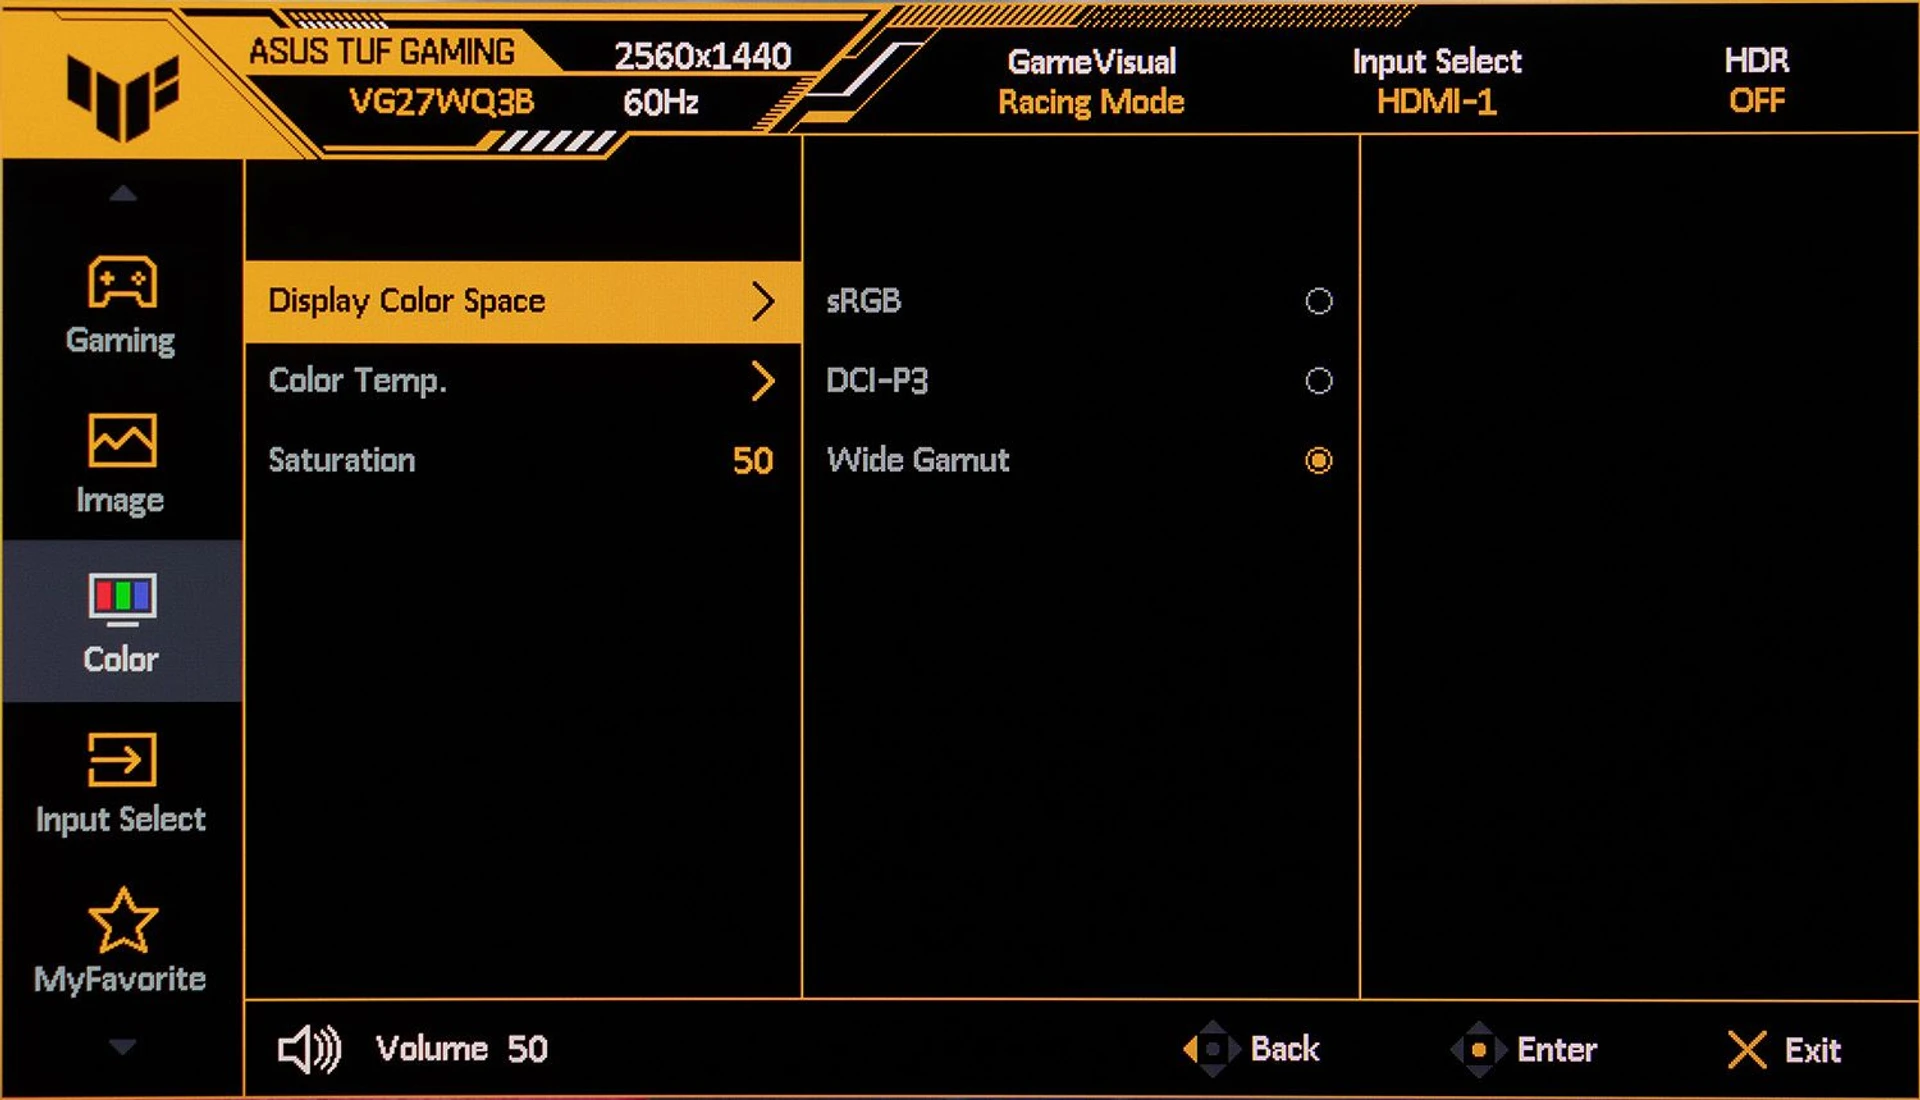Click the Exit button label
1920x1100 pixels.
pyautogui.click(x=1813, y=1050)
